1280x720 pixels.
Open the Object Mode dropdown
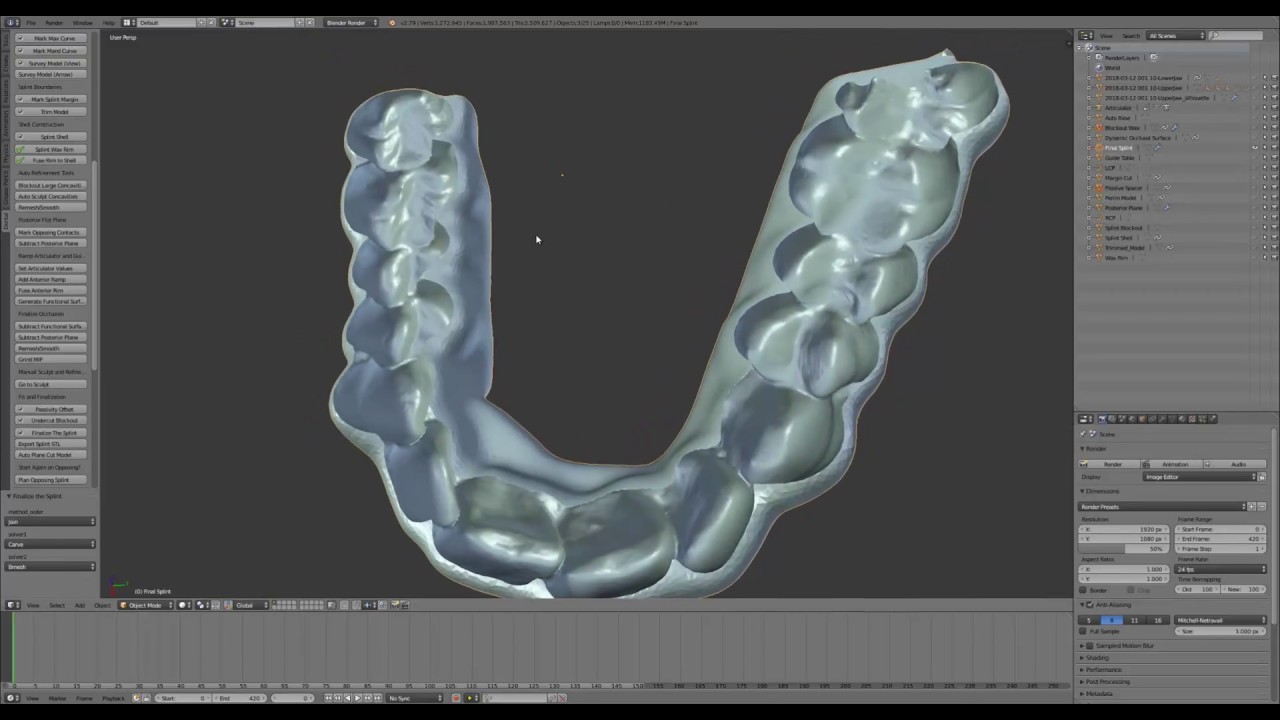point(147,605)
